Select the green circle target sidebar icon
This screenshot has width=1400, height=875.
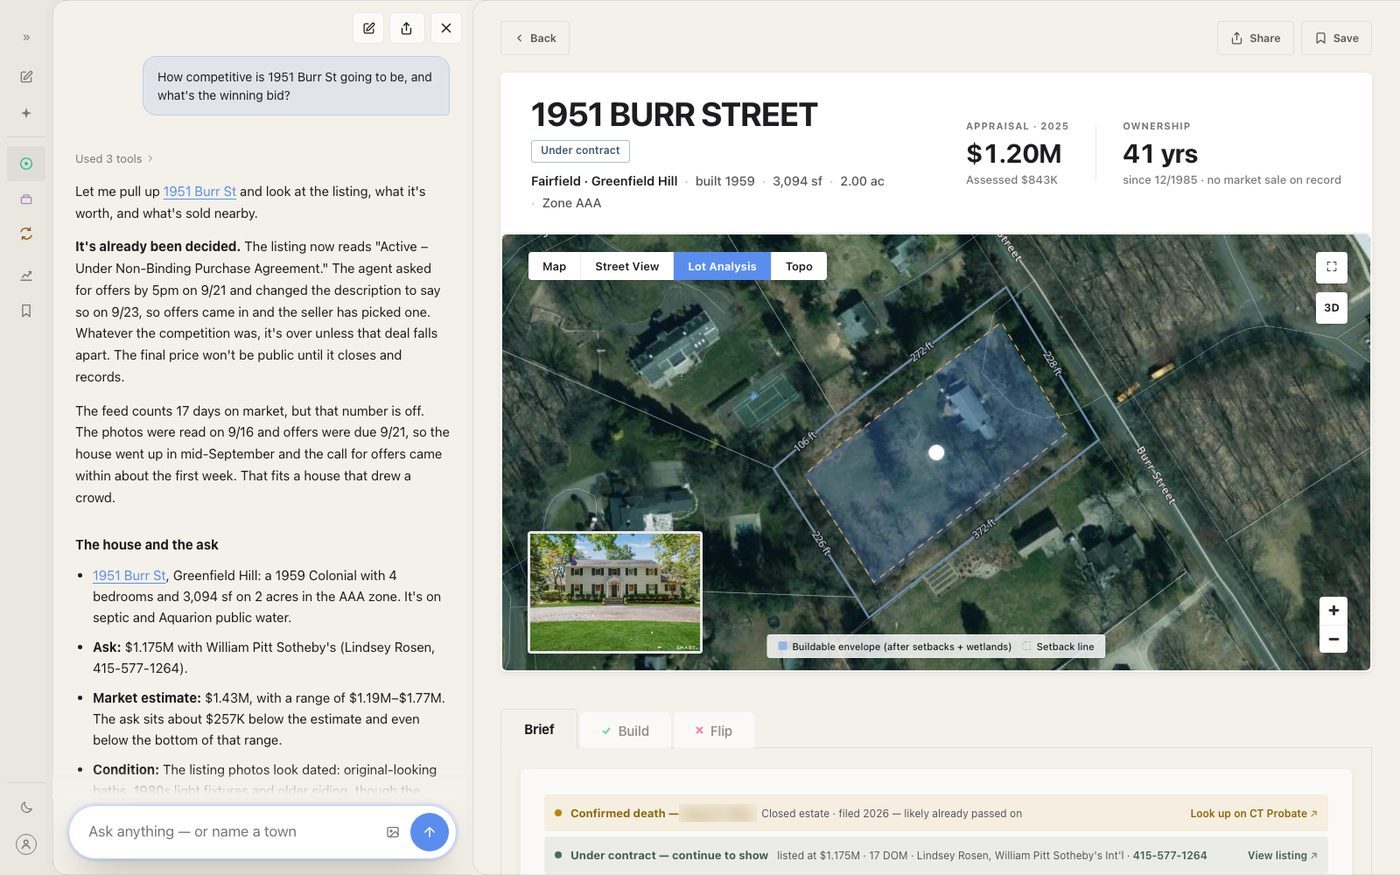(x=26, y=163)
